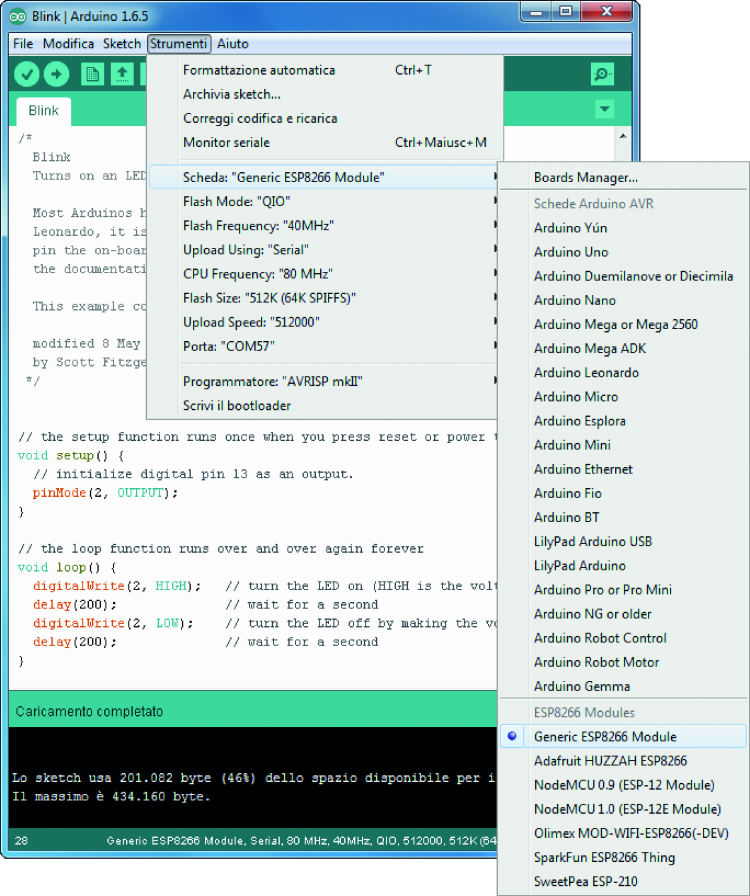Select Arduino Nano board
Screen dimensions: 750x896
pyautogui.click(x=623, y=300)
